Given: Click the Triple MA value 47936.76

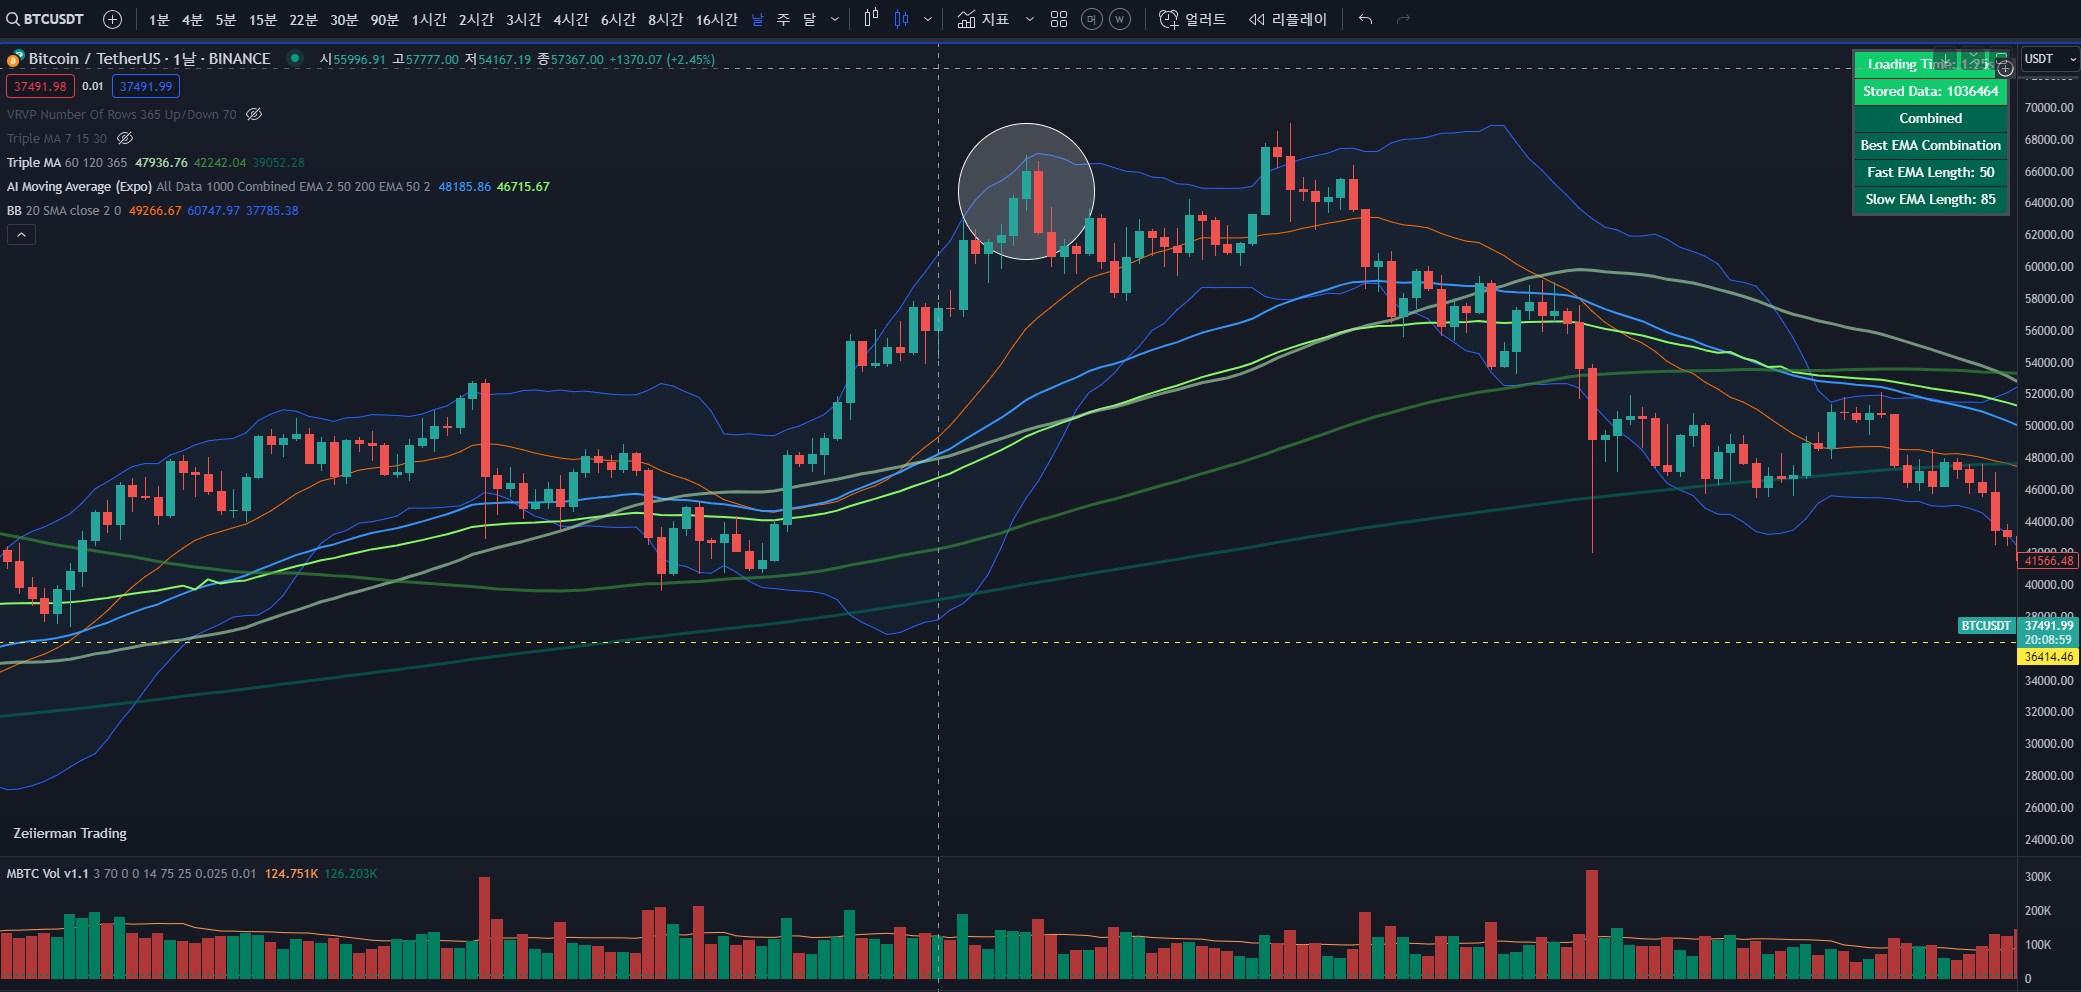Looking at the screenshot, I should [x=161, y=162].
